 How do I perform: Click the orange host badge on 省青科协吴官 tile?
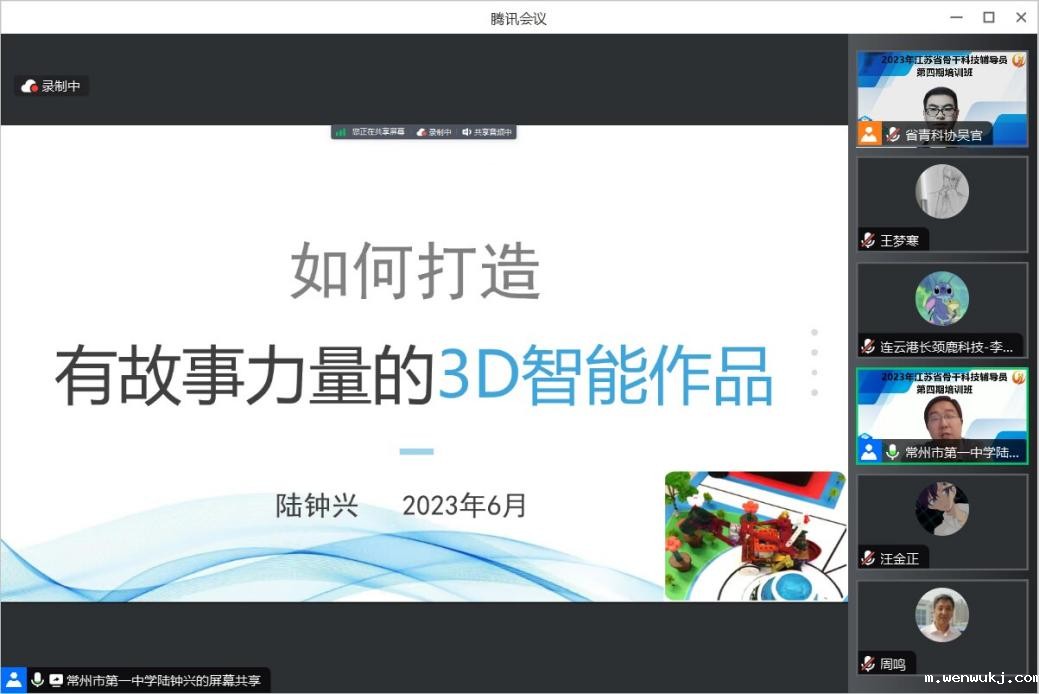869,134
